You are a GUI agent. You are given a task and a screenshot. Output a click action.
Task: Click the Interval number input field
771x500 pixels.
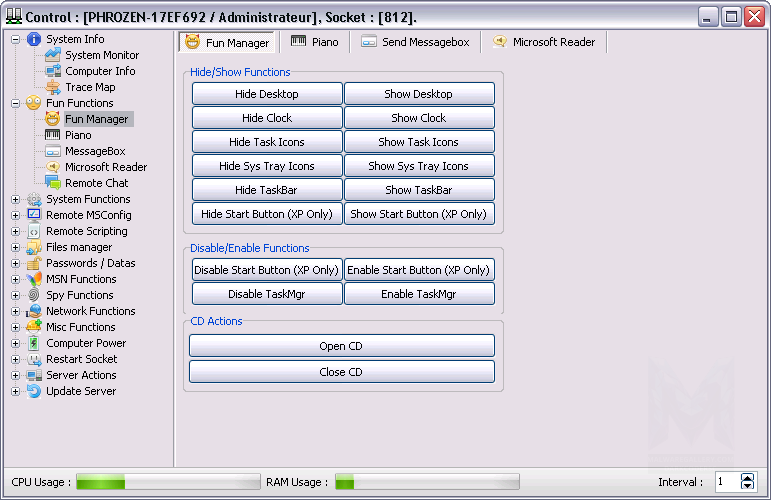[726, 482]
